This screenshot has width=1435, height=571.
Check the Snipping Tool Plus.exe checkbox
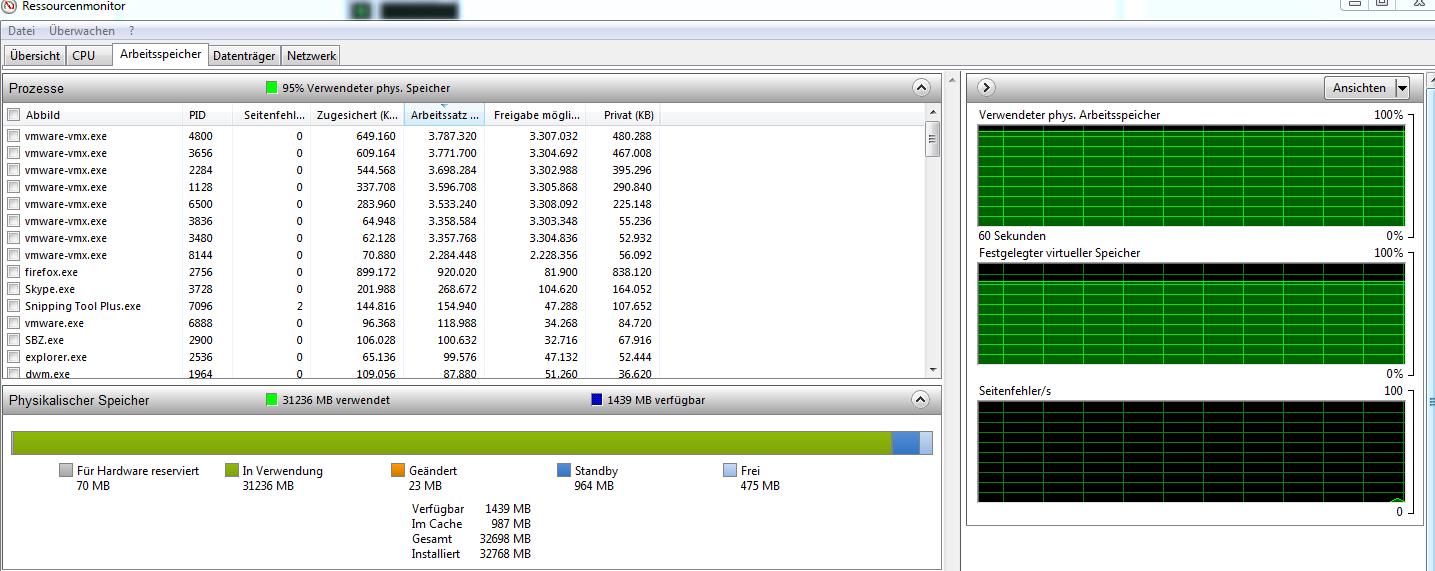[13, 306]
